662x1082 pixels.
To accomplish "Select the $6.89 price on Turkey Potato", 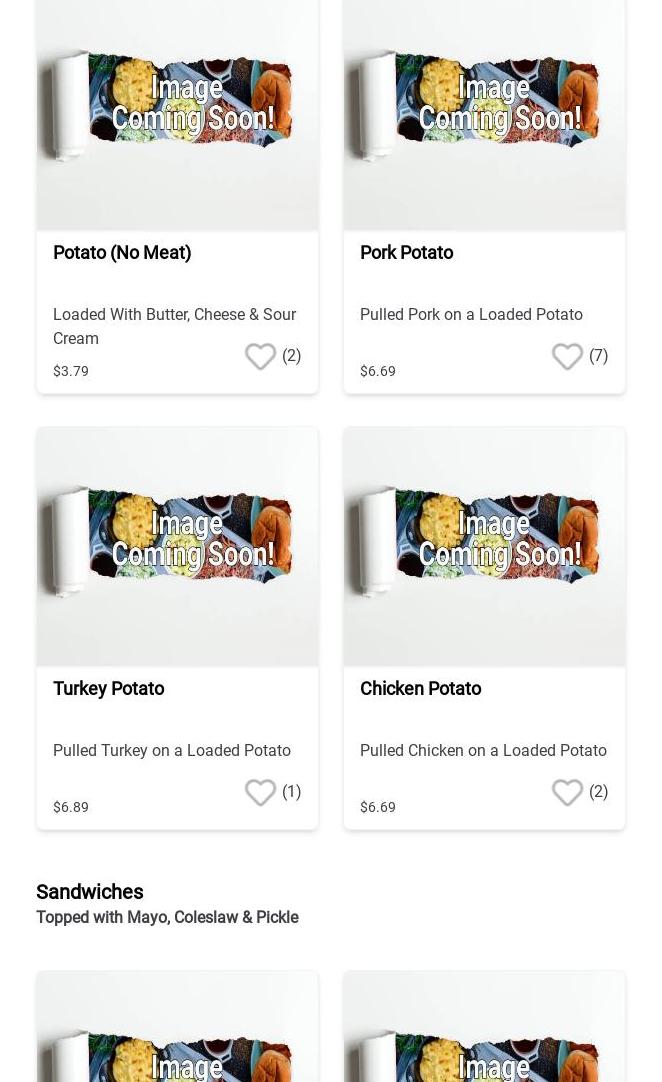I will (x=71, y=807).
